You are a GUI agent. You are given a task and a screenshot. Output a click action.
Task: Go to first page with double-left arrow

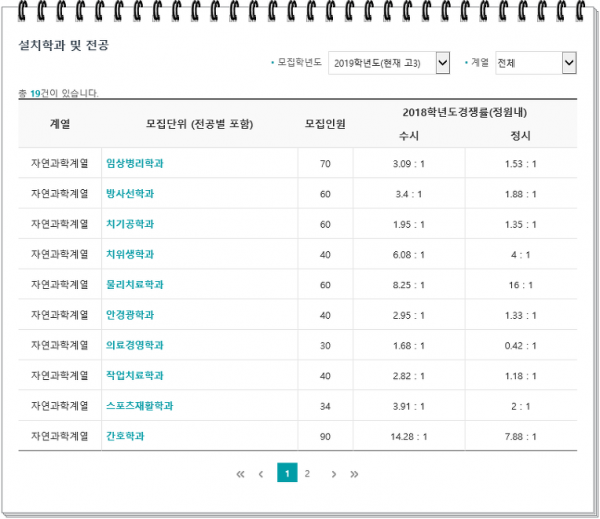point(240,474)
